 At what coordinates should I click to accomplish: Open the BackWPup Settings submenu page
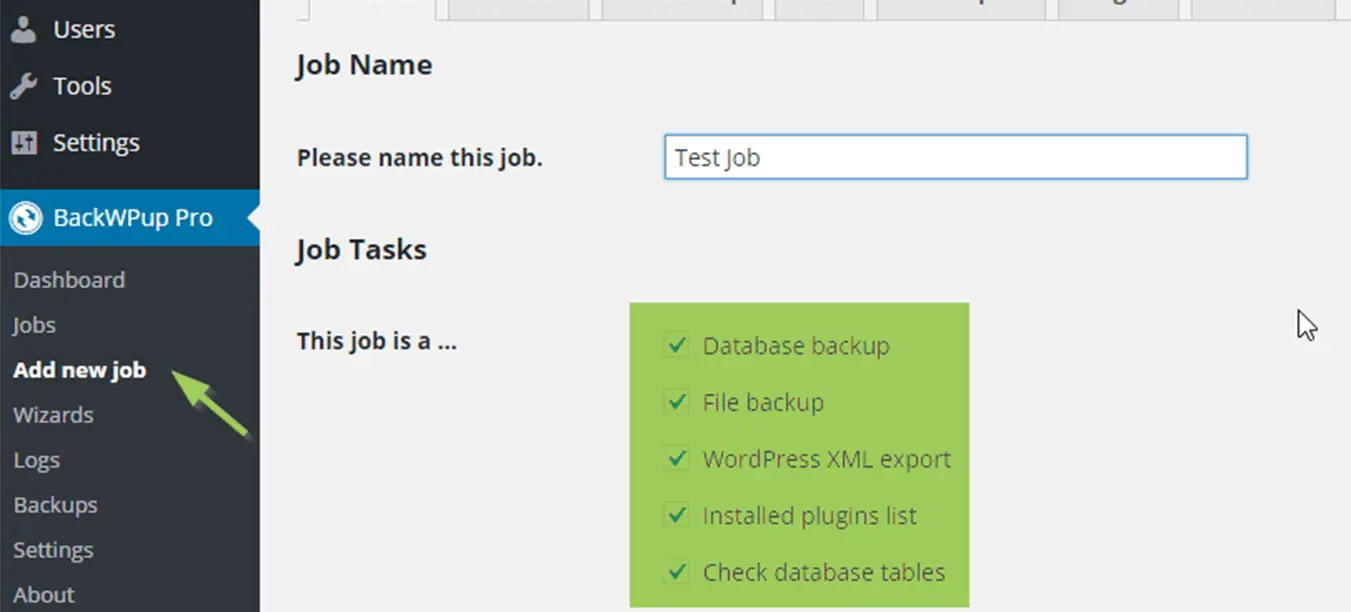coord(53,550)
